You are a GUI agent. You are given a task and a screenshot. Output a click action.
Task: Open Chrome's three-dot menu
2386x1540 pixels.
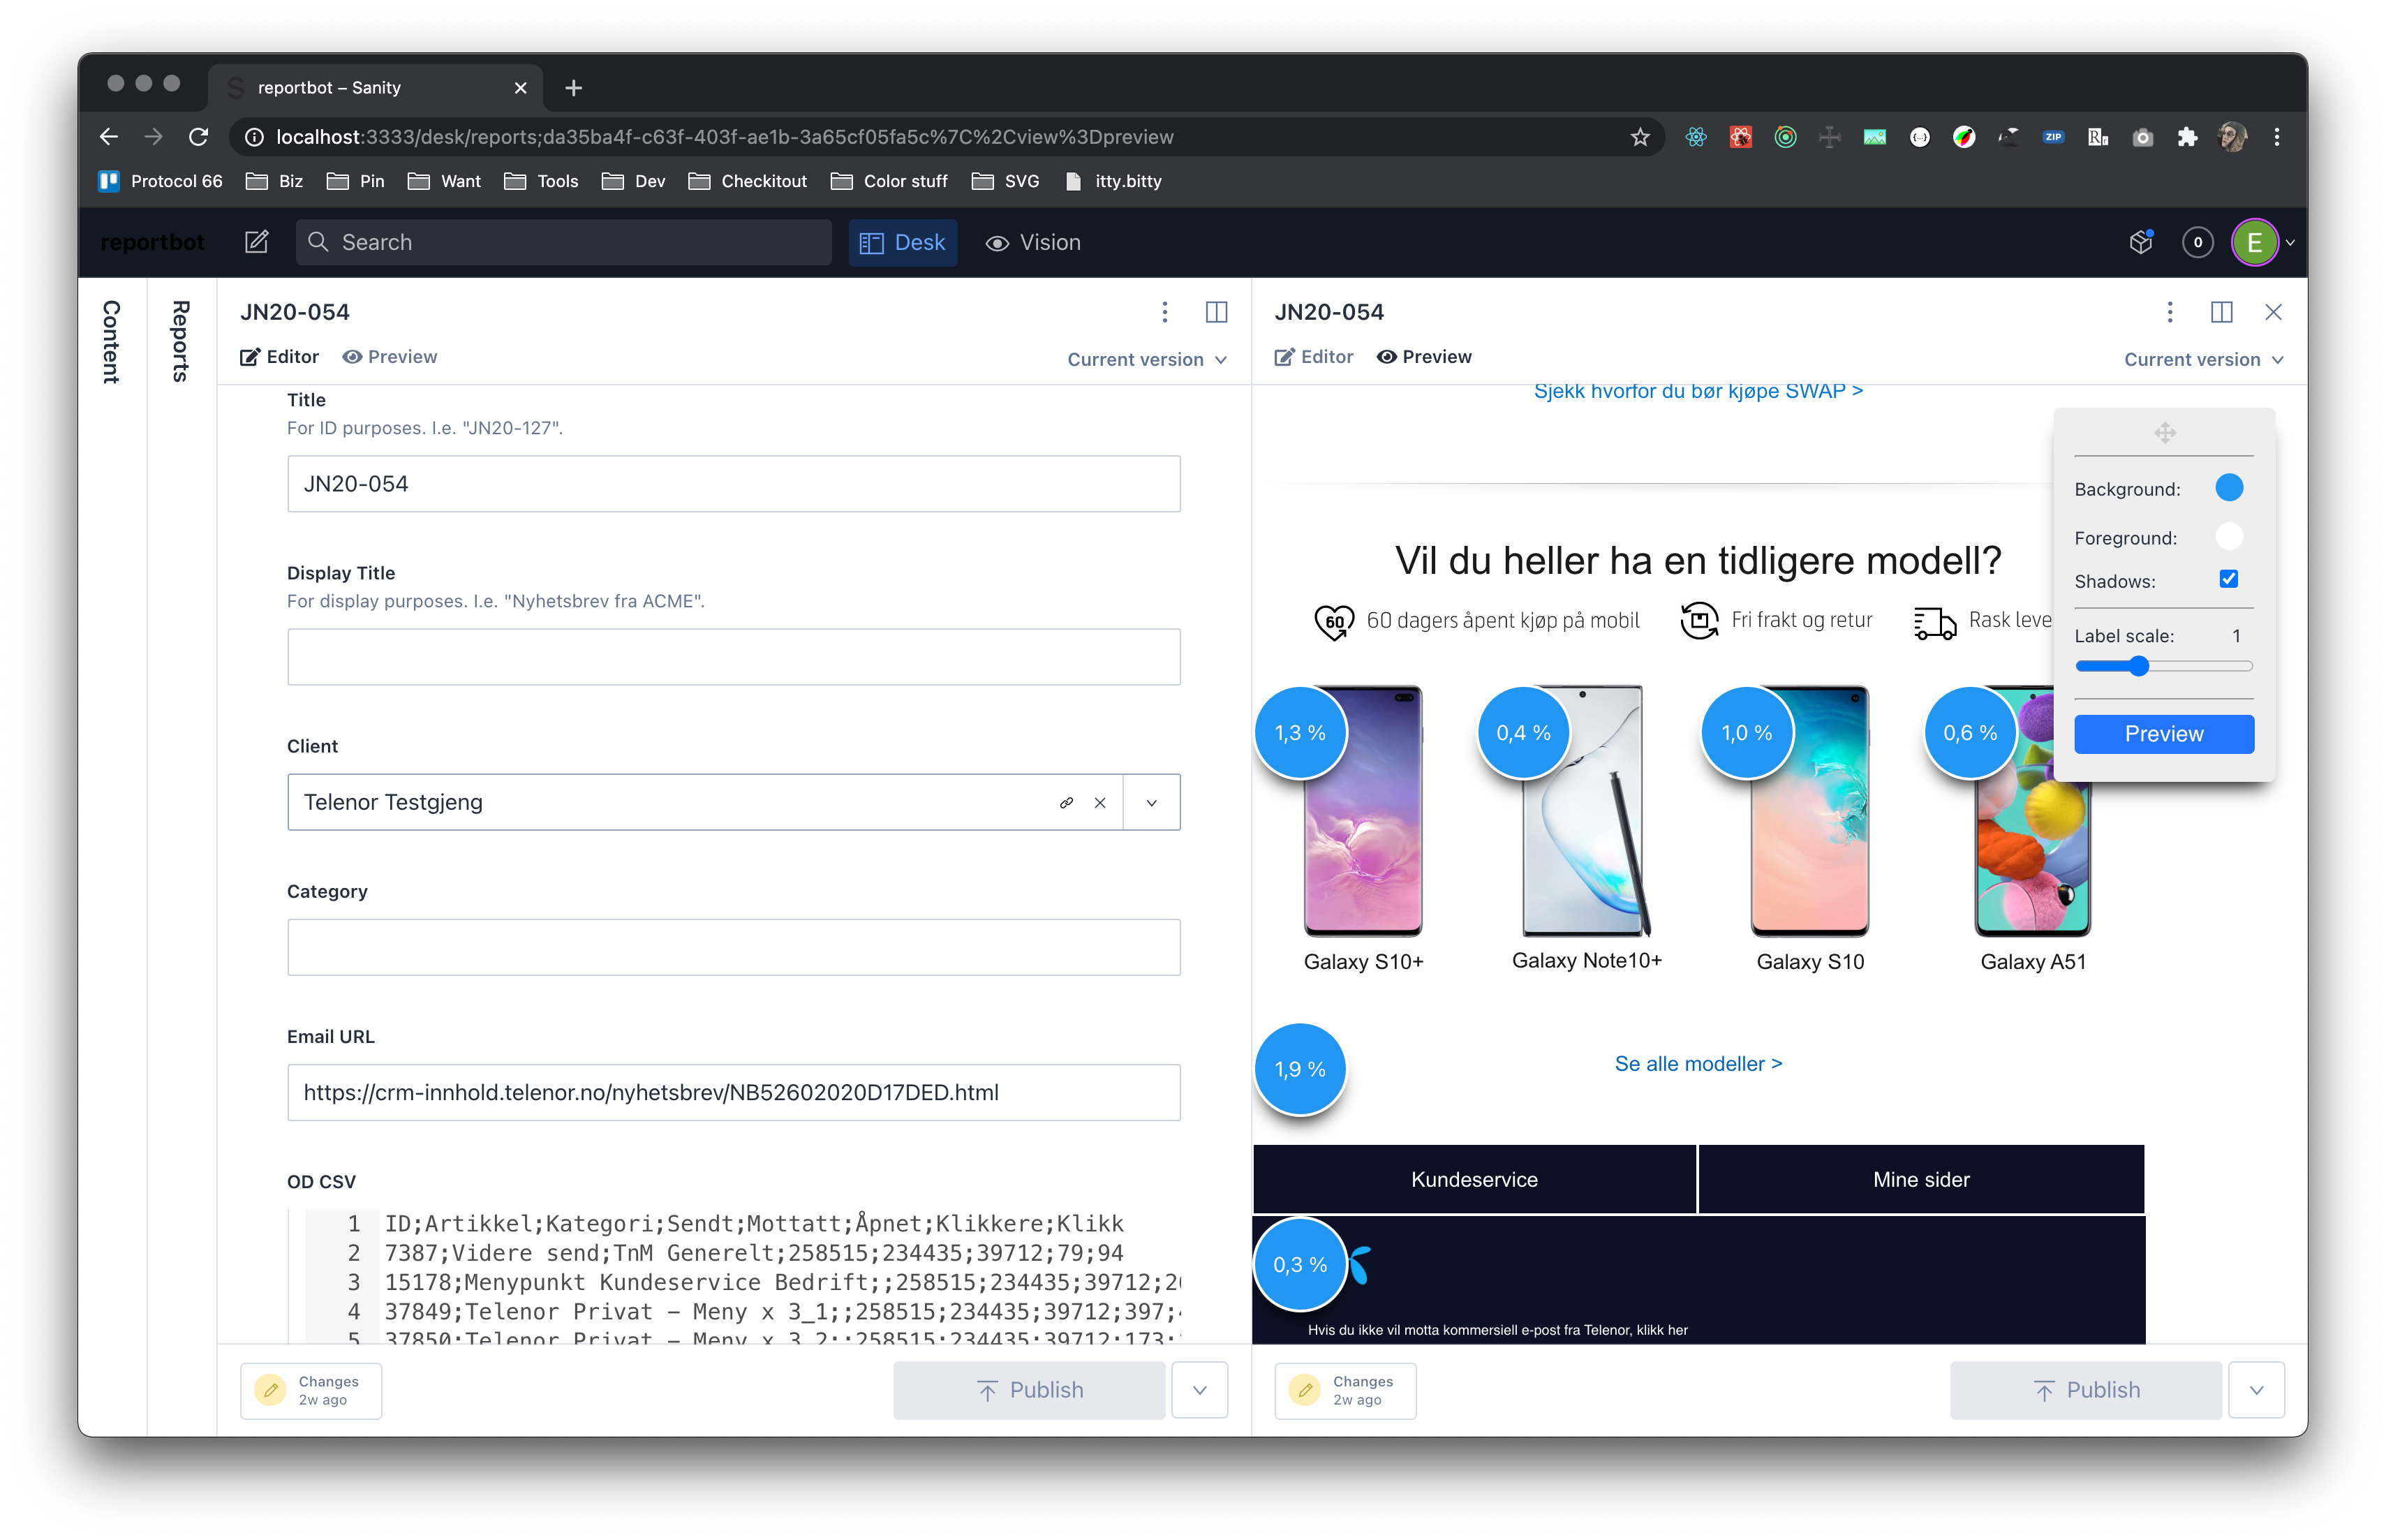(2277, 137)
